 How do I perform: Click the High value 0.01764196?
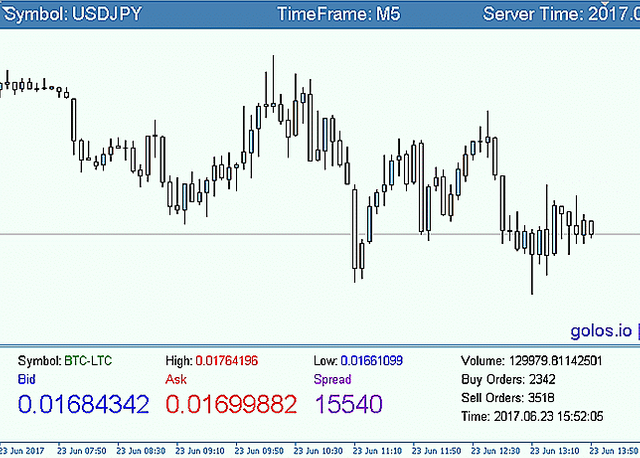(x=227, y=361)
